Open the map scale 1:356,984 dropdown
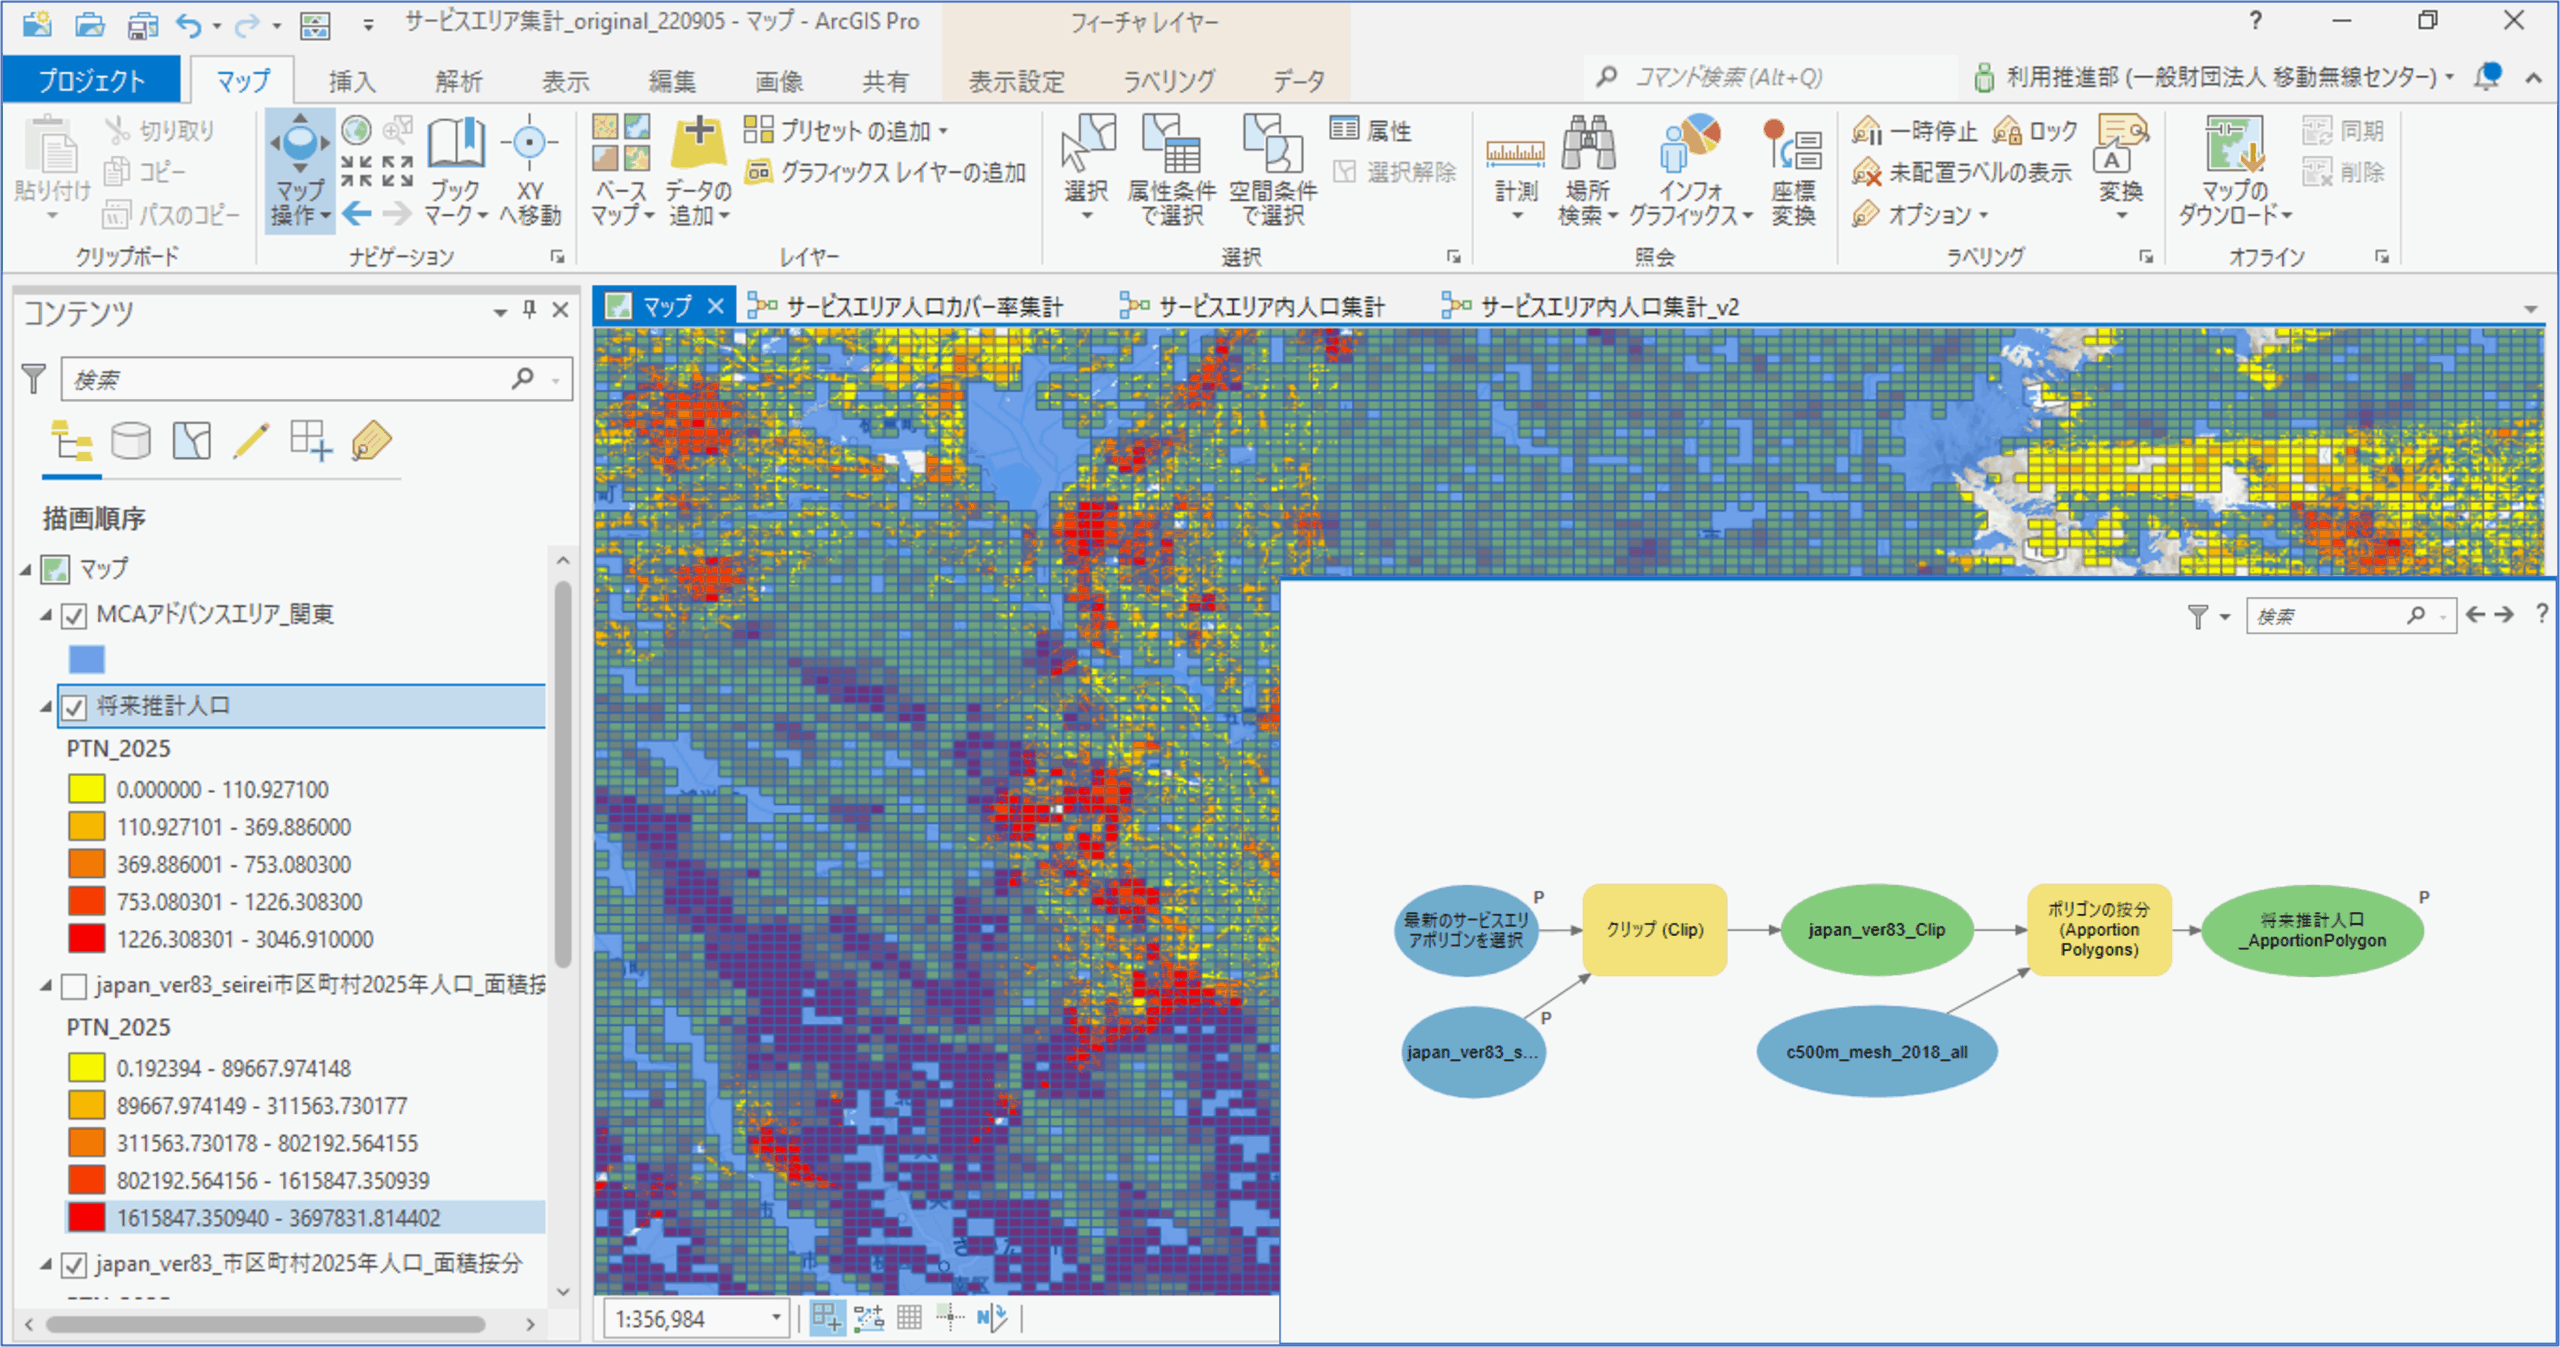The width and height of the screenshot is (2560, 1347). click(x=776, y=1319)
